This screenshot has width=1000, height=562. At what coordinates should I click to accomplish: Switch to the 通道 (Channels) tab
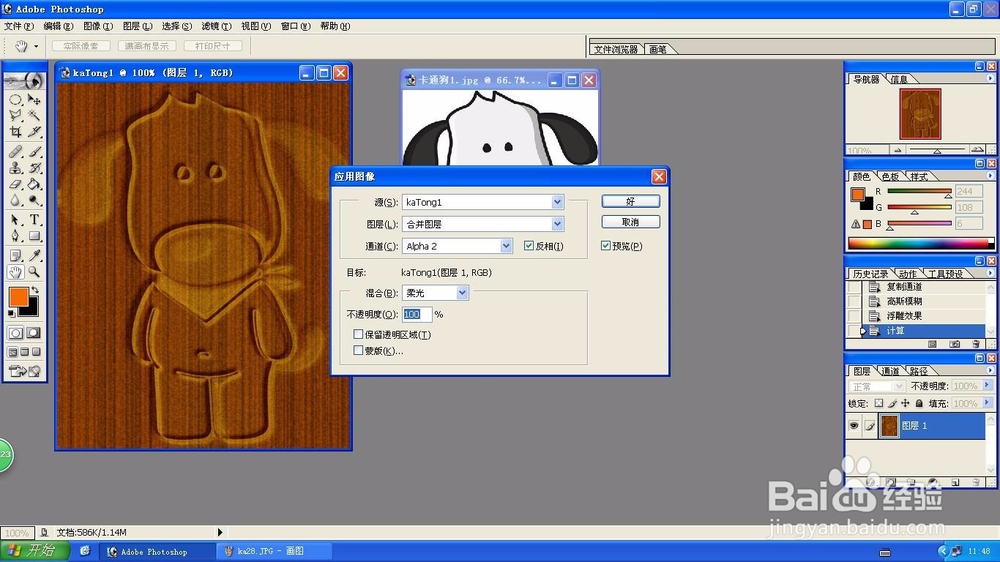coord(890,371)
